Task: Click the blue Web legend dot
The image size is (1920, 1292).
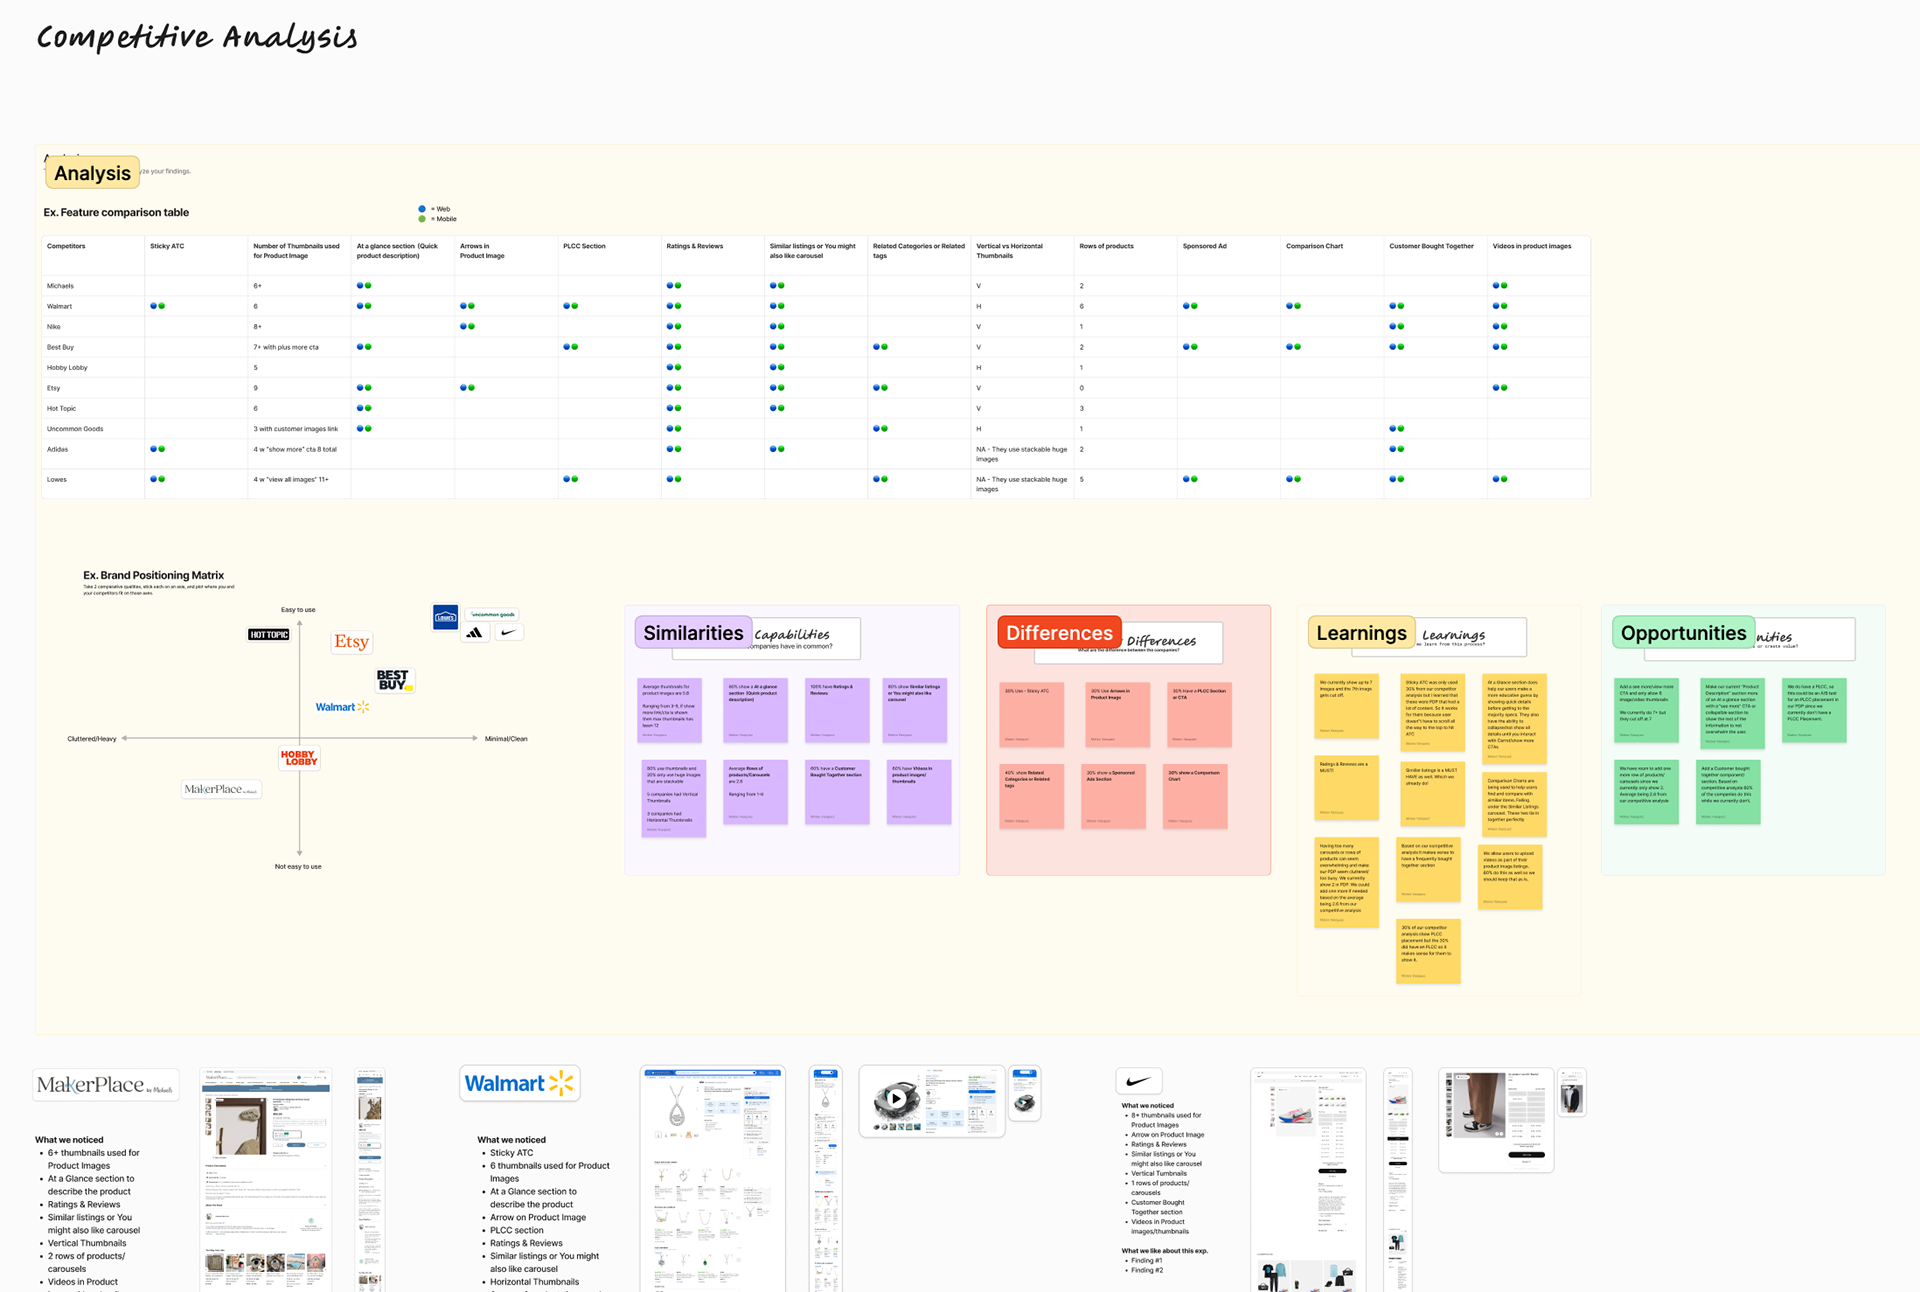Action: (x=422, y=209)
